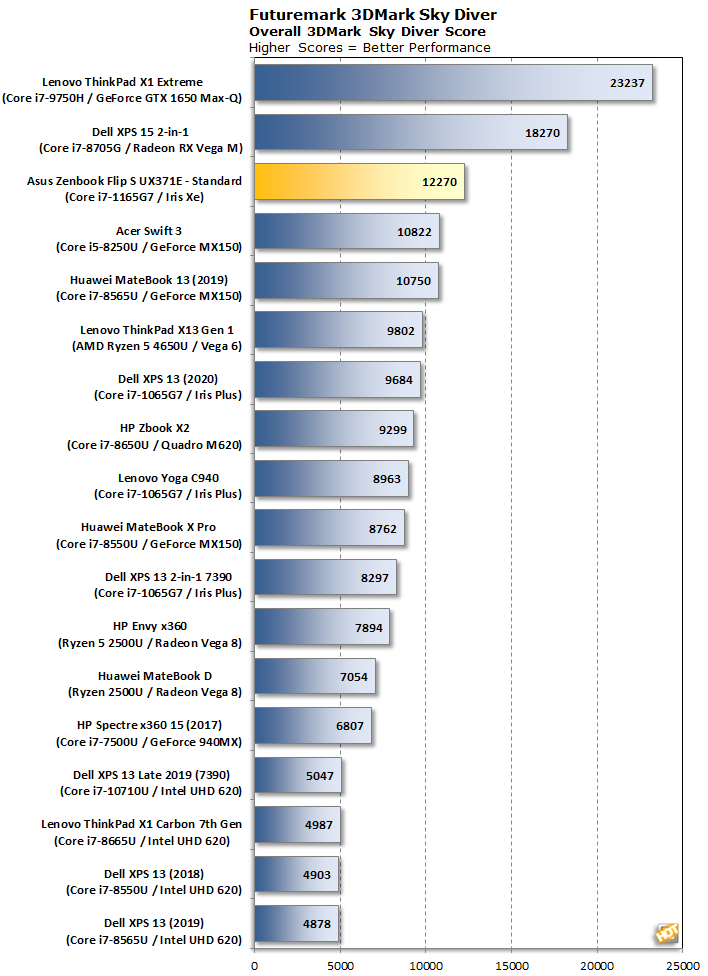708x976 pixels.
Task: Click the Lenovo Yoga C940 bar
Action: (331, 479)
